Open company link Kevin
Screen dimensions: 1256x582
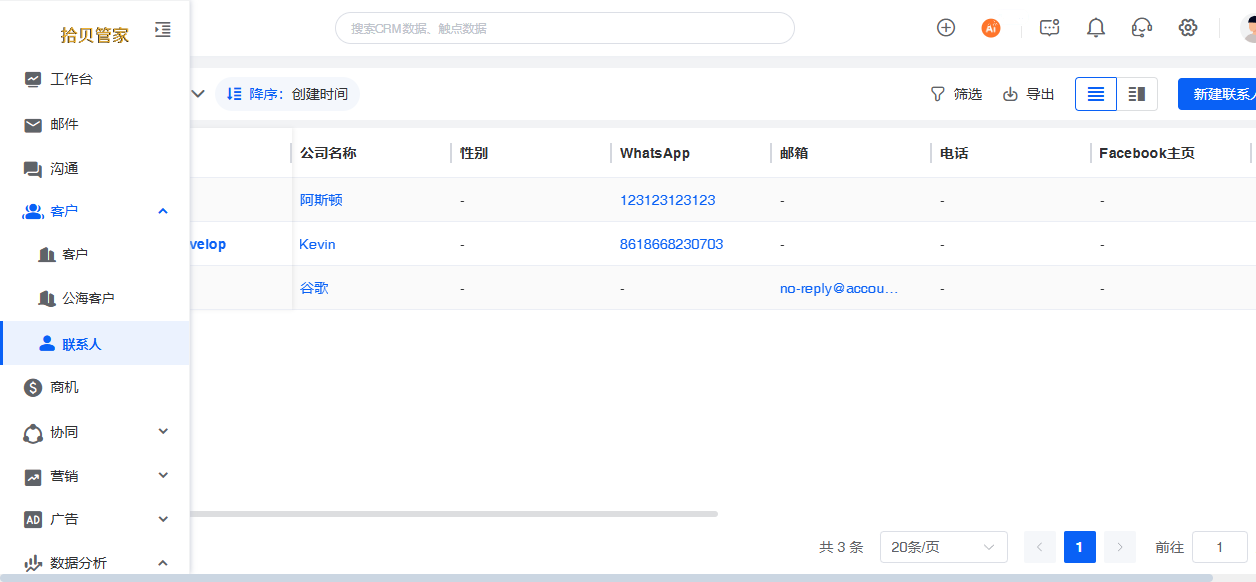click(317, 244)
